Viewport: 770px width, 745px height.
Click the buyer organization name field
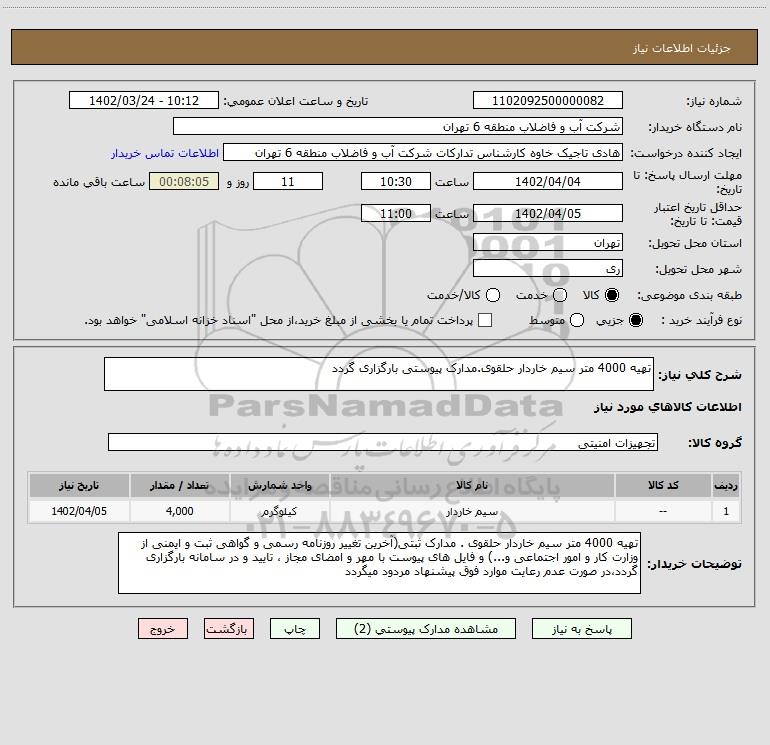(398, 127)
